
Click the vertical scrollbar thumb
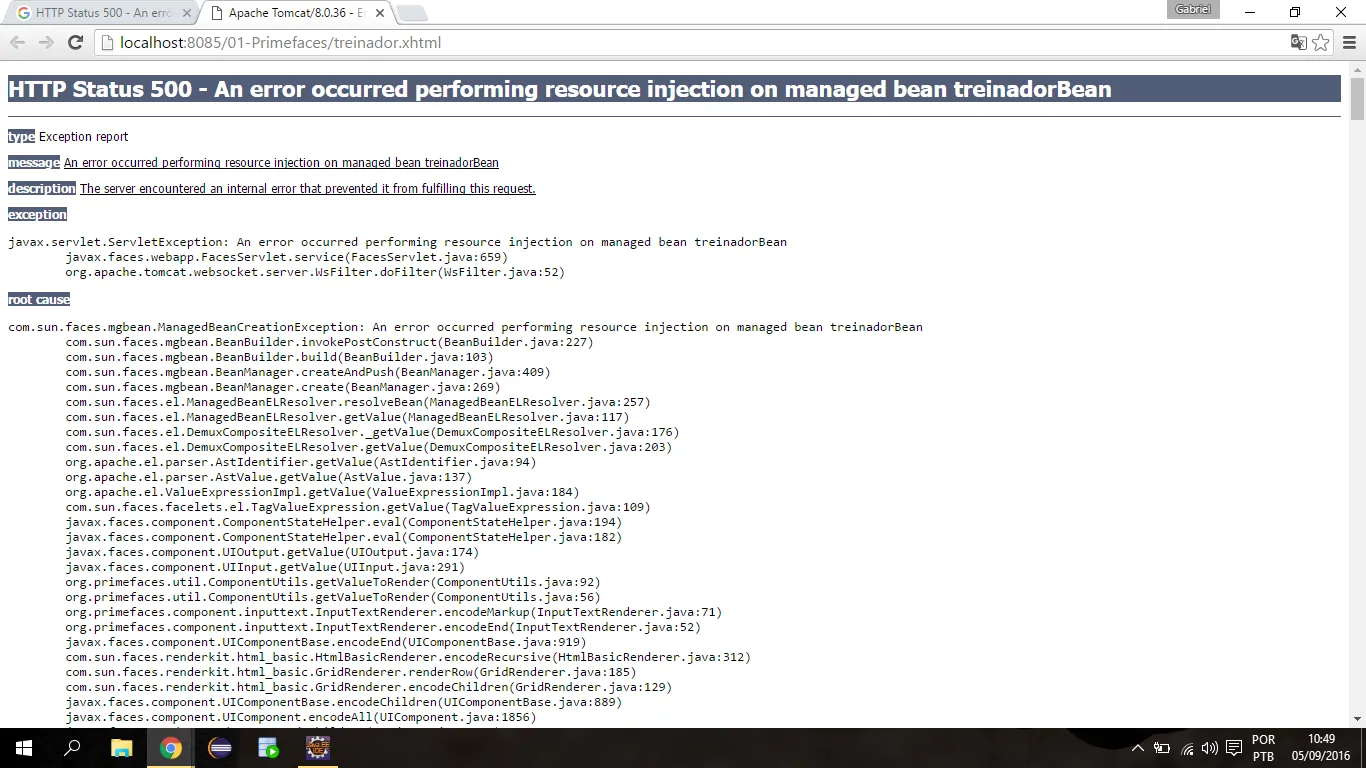coord(1357,97)
